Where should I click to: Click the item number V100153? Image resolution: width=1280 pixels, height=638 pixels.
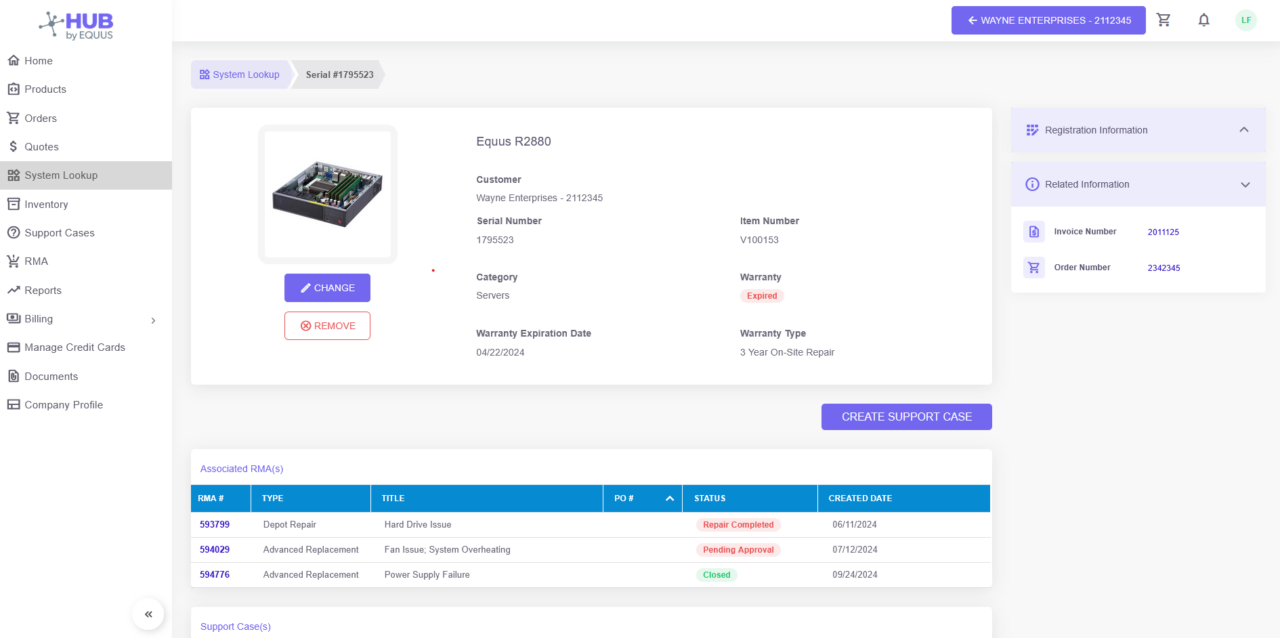759,240
